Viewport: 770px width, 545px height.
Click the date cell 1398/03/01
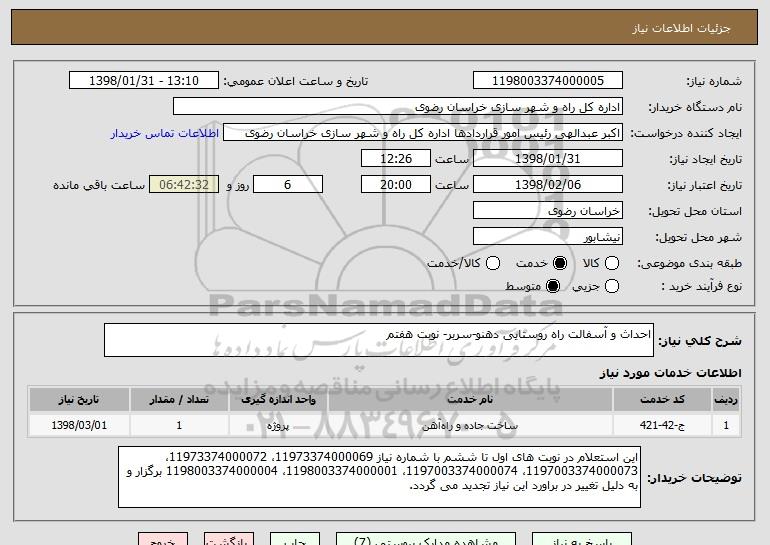tap(79, 425)
